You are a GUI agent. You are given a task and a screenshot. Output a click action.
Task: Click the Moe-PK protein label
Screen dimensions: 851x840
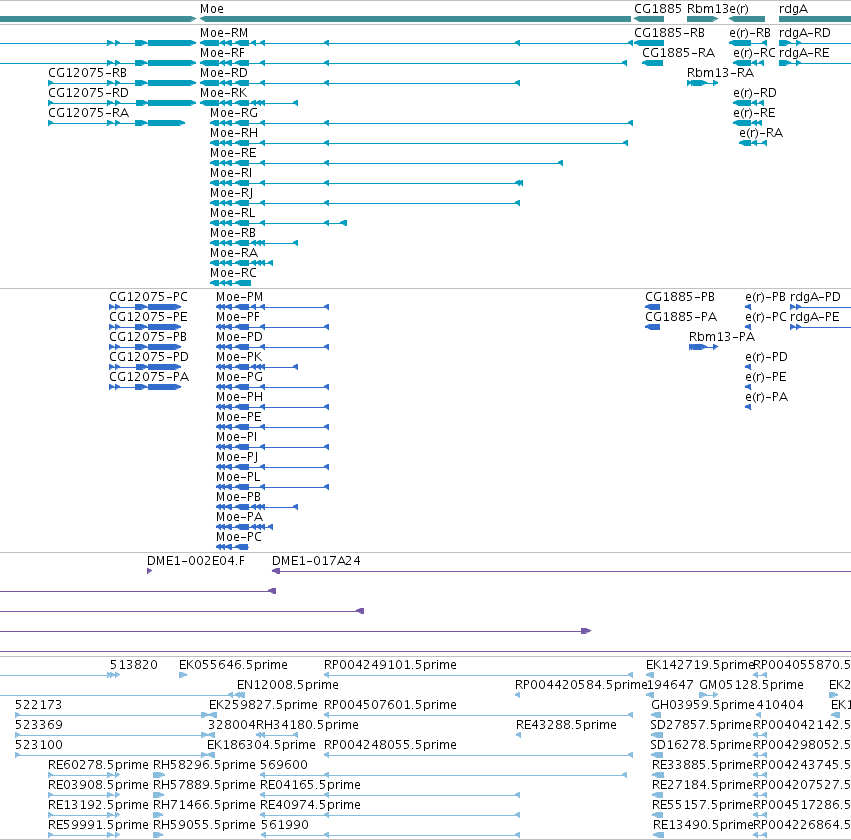coord(239,358)
